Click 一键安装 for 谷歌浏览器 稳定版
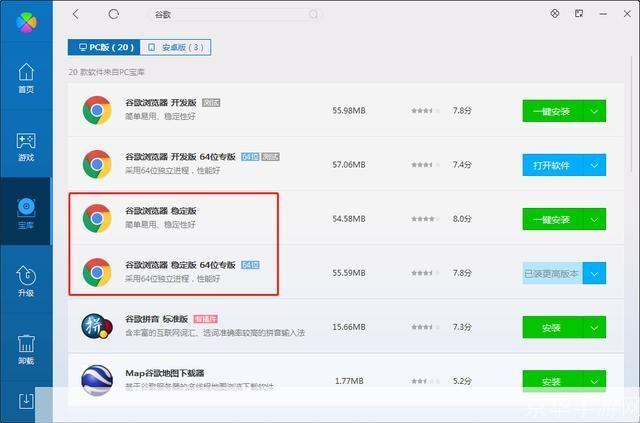This screenshot has height=423, width=640. click(x=553, y=219)
